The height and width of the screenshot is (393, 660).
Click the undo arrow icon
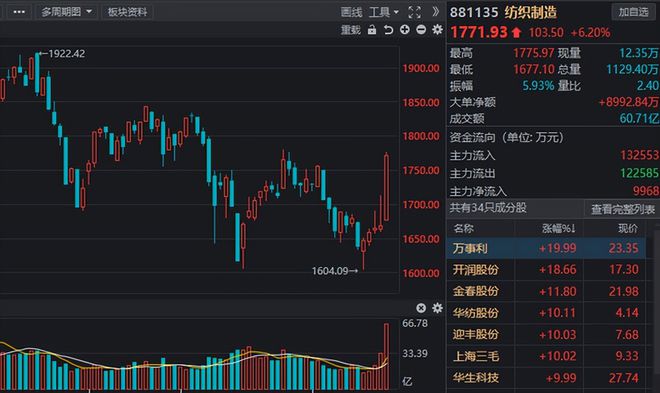coord(388,29)
